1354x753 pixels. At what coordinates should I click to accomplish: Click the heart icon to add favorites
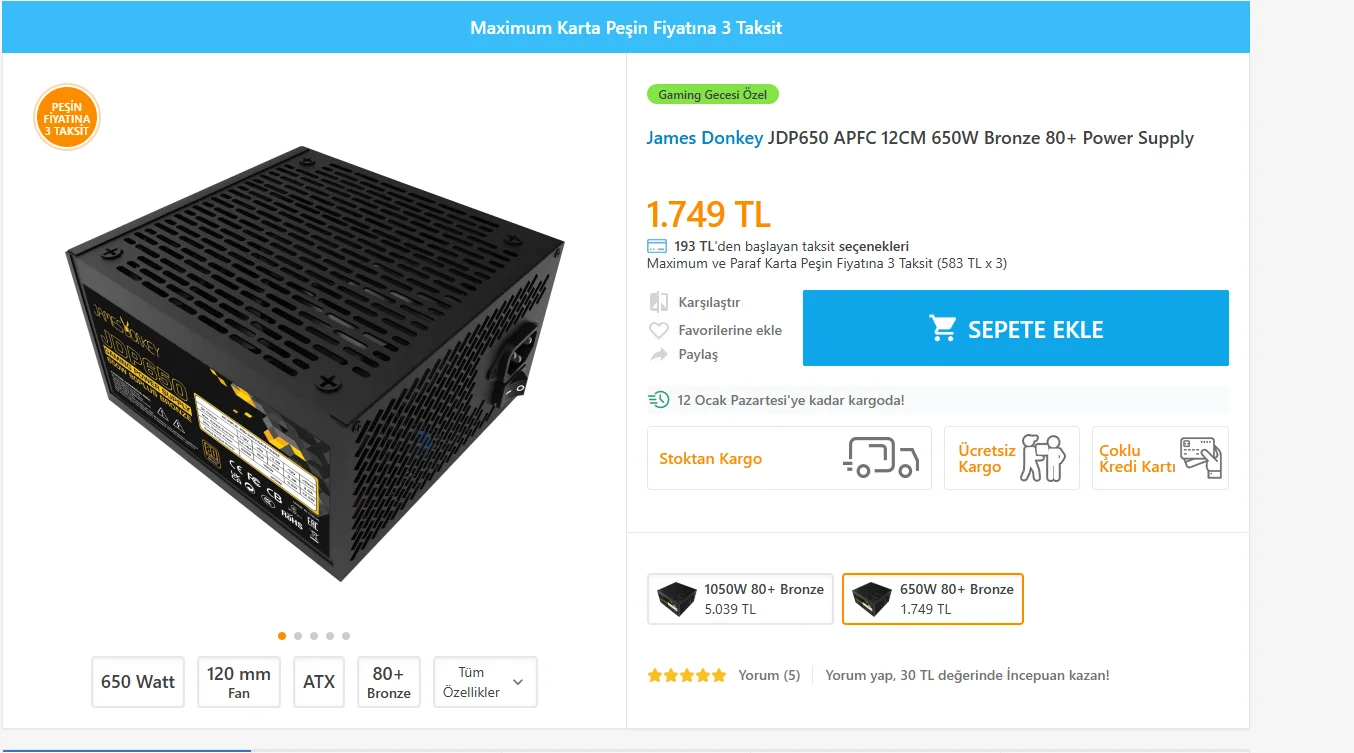coord(658,330)
